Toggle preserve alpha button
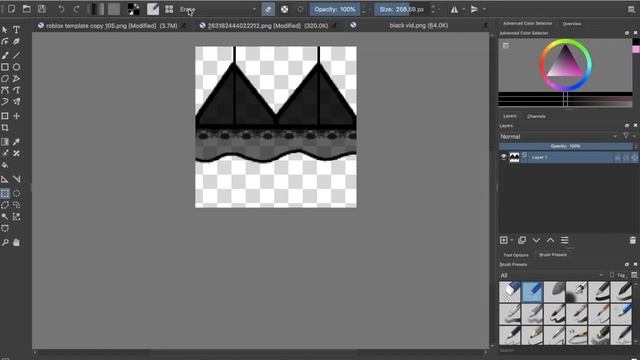640x360 pixels. pyautogui.click(x=284, y=9)
